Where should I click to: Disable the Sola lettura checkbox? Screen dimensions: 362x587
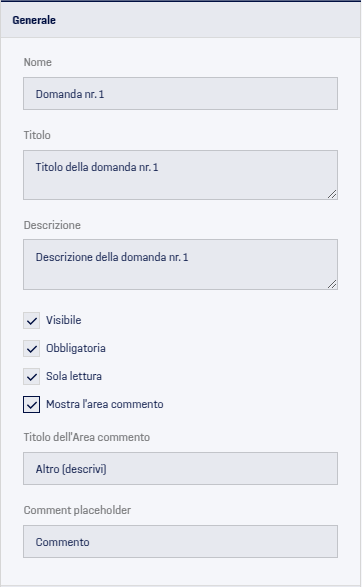pos(31,377)
